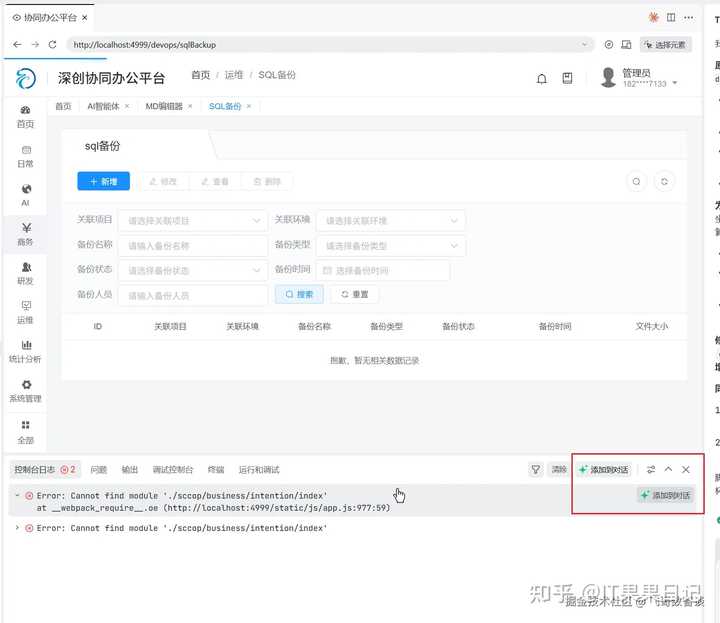The height and width of the screenshot is (623, 720).
Task: Select the 调试控制台 panel tab
Action: click(173, 470)
